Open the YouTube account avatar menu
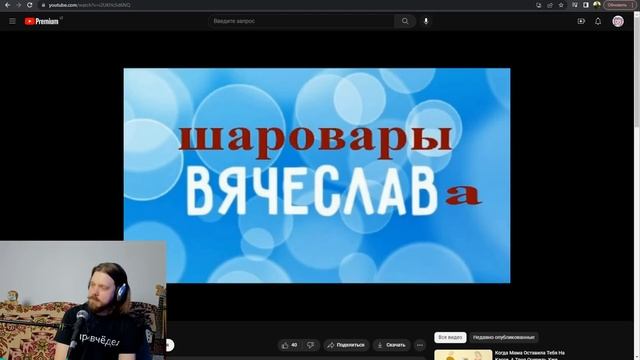Viewport: 640px width, 360px height. point(618,21)
